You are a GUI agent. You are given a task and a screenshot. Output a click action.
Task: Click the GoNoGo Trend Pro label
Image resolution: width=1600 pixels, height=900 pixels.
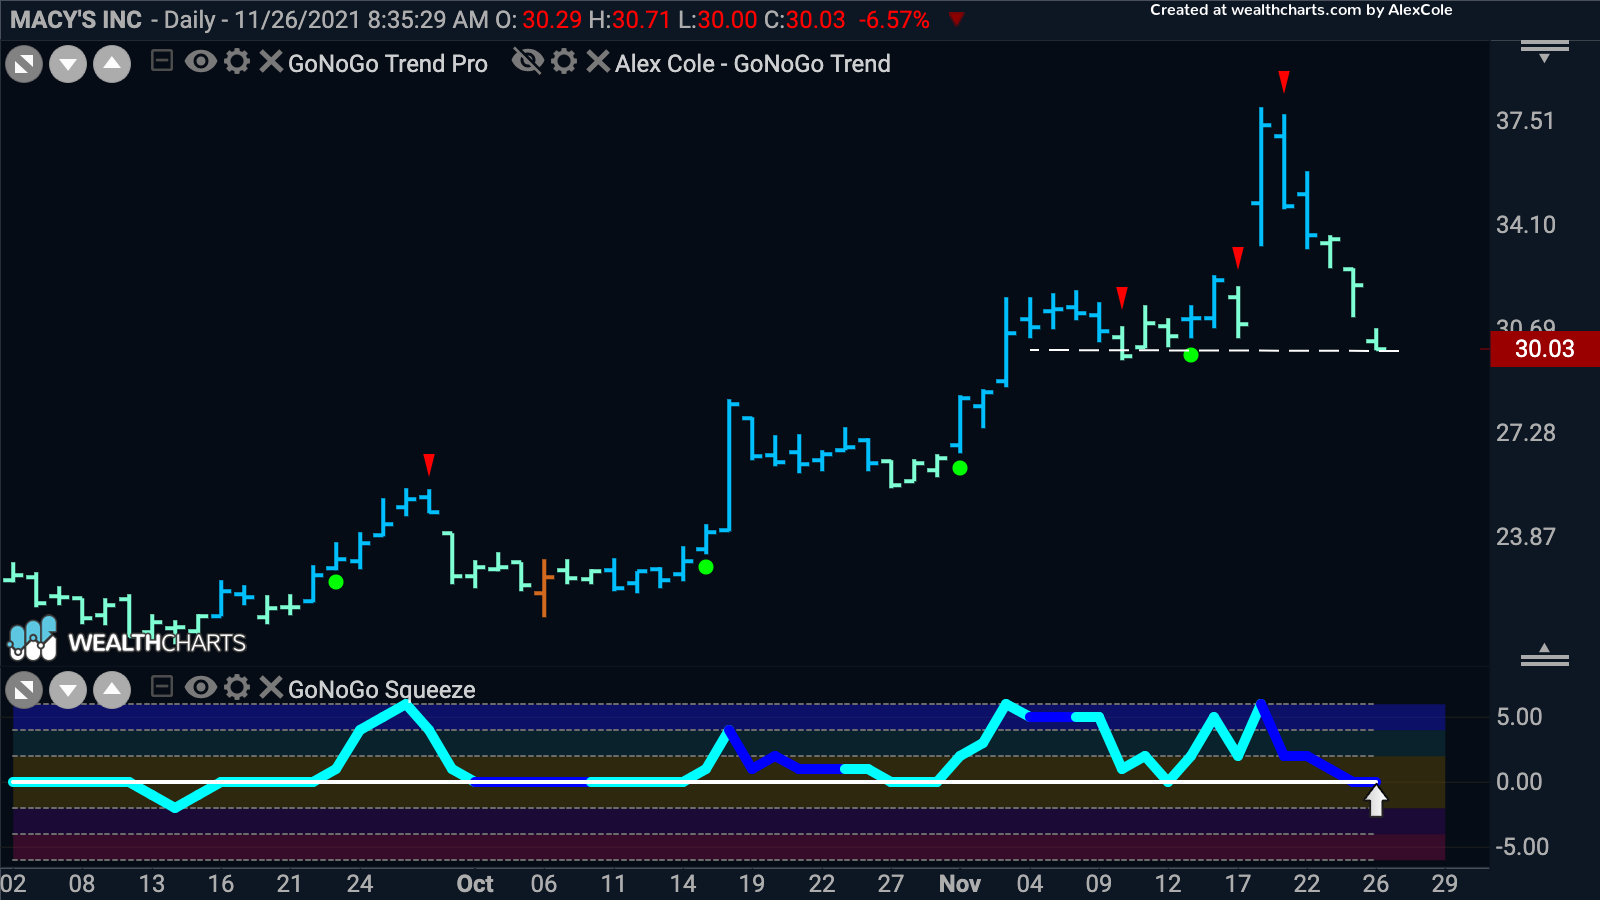tap(388, 64)
